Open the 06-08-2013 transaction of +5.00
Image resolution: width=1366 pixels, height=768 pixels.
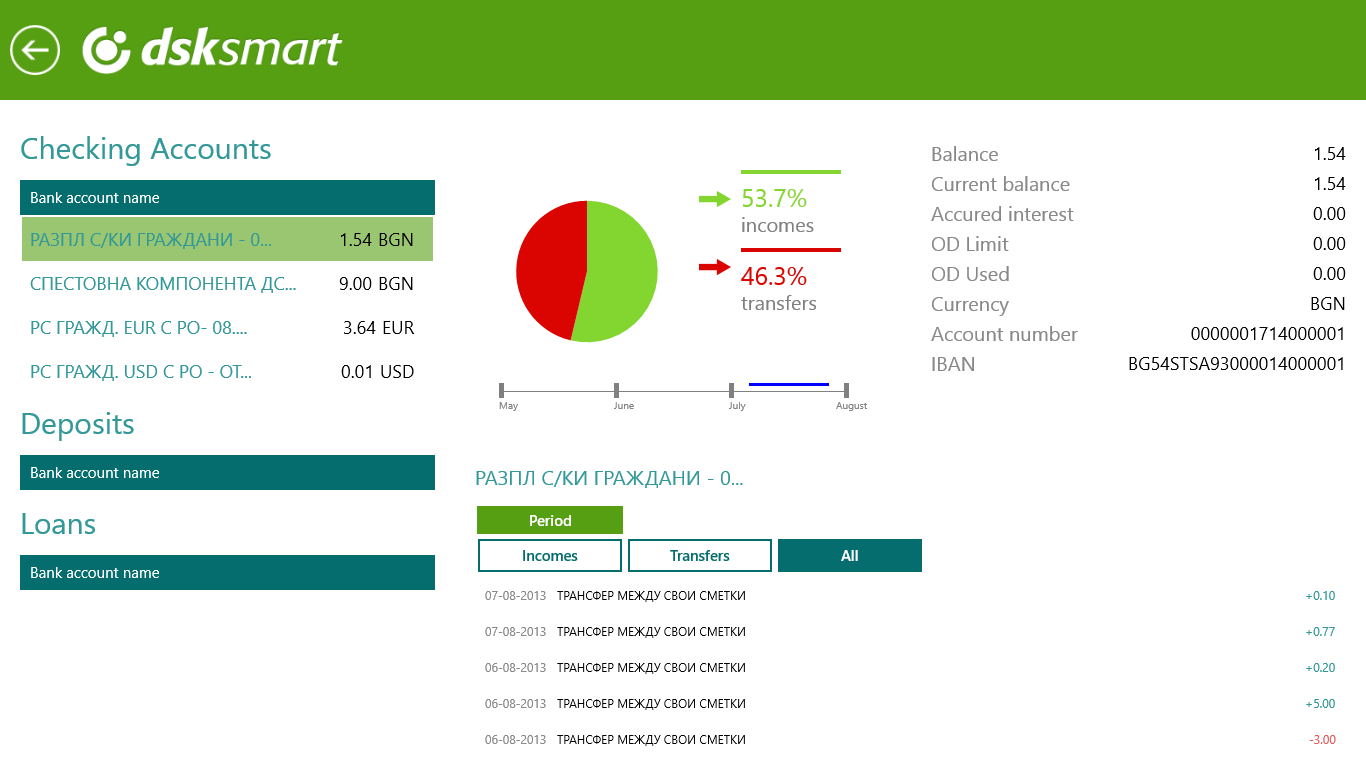coord(910,704)
